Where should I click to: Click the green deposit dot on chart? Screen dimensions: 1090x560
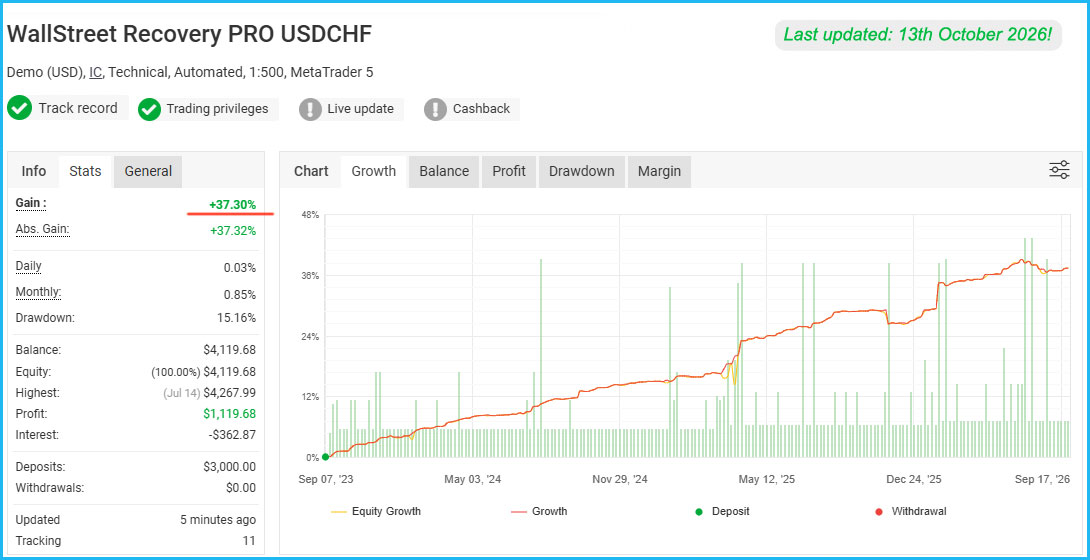coord(325,456)
